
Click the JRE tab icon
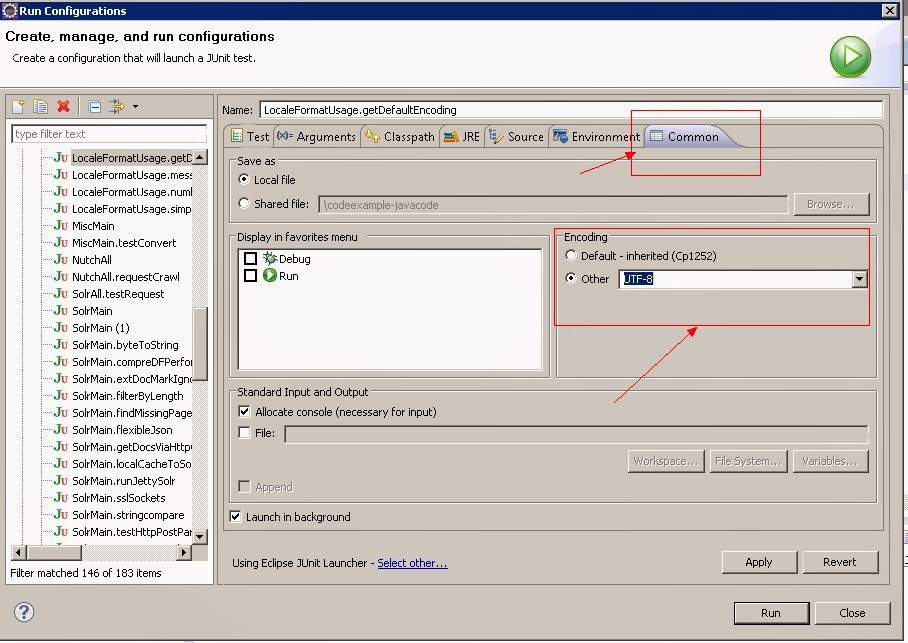point(449,137)
